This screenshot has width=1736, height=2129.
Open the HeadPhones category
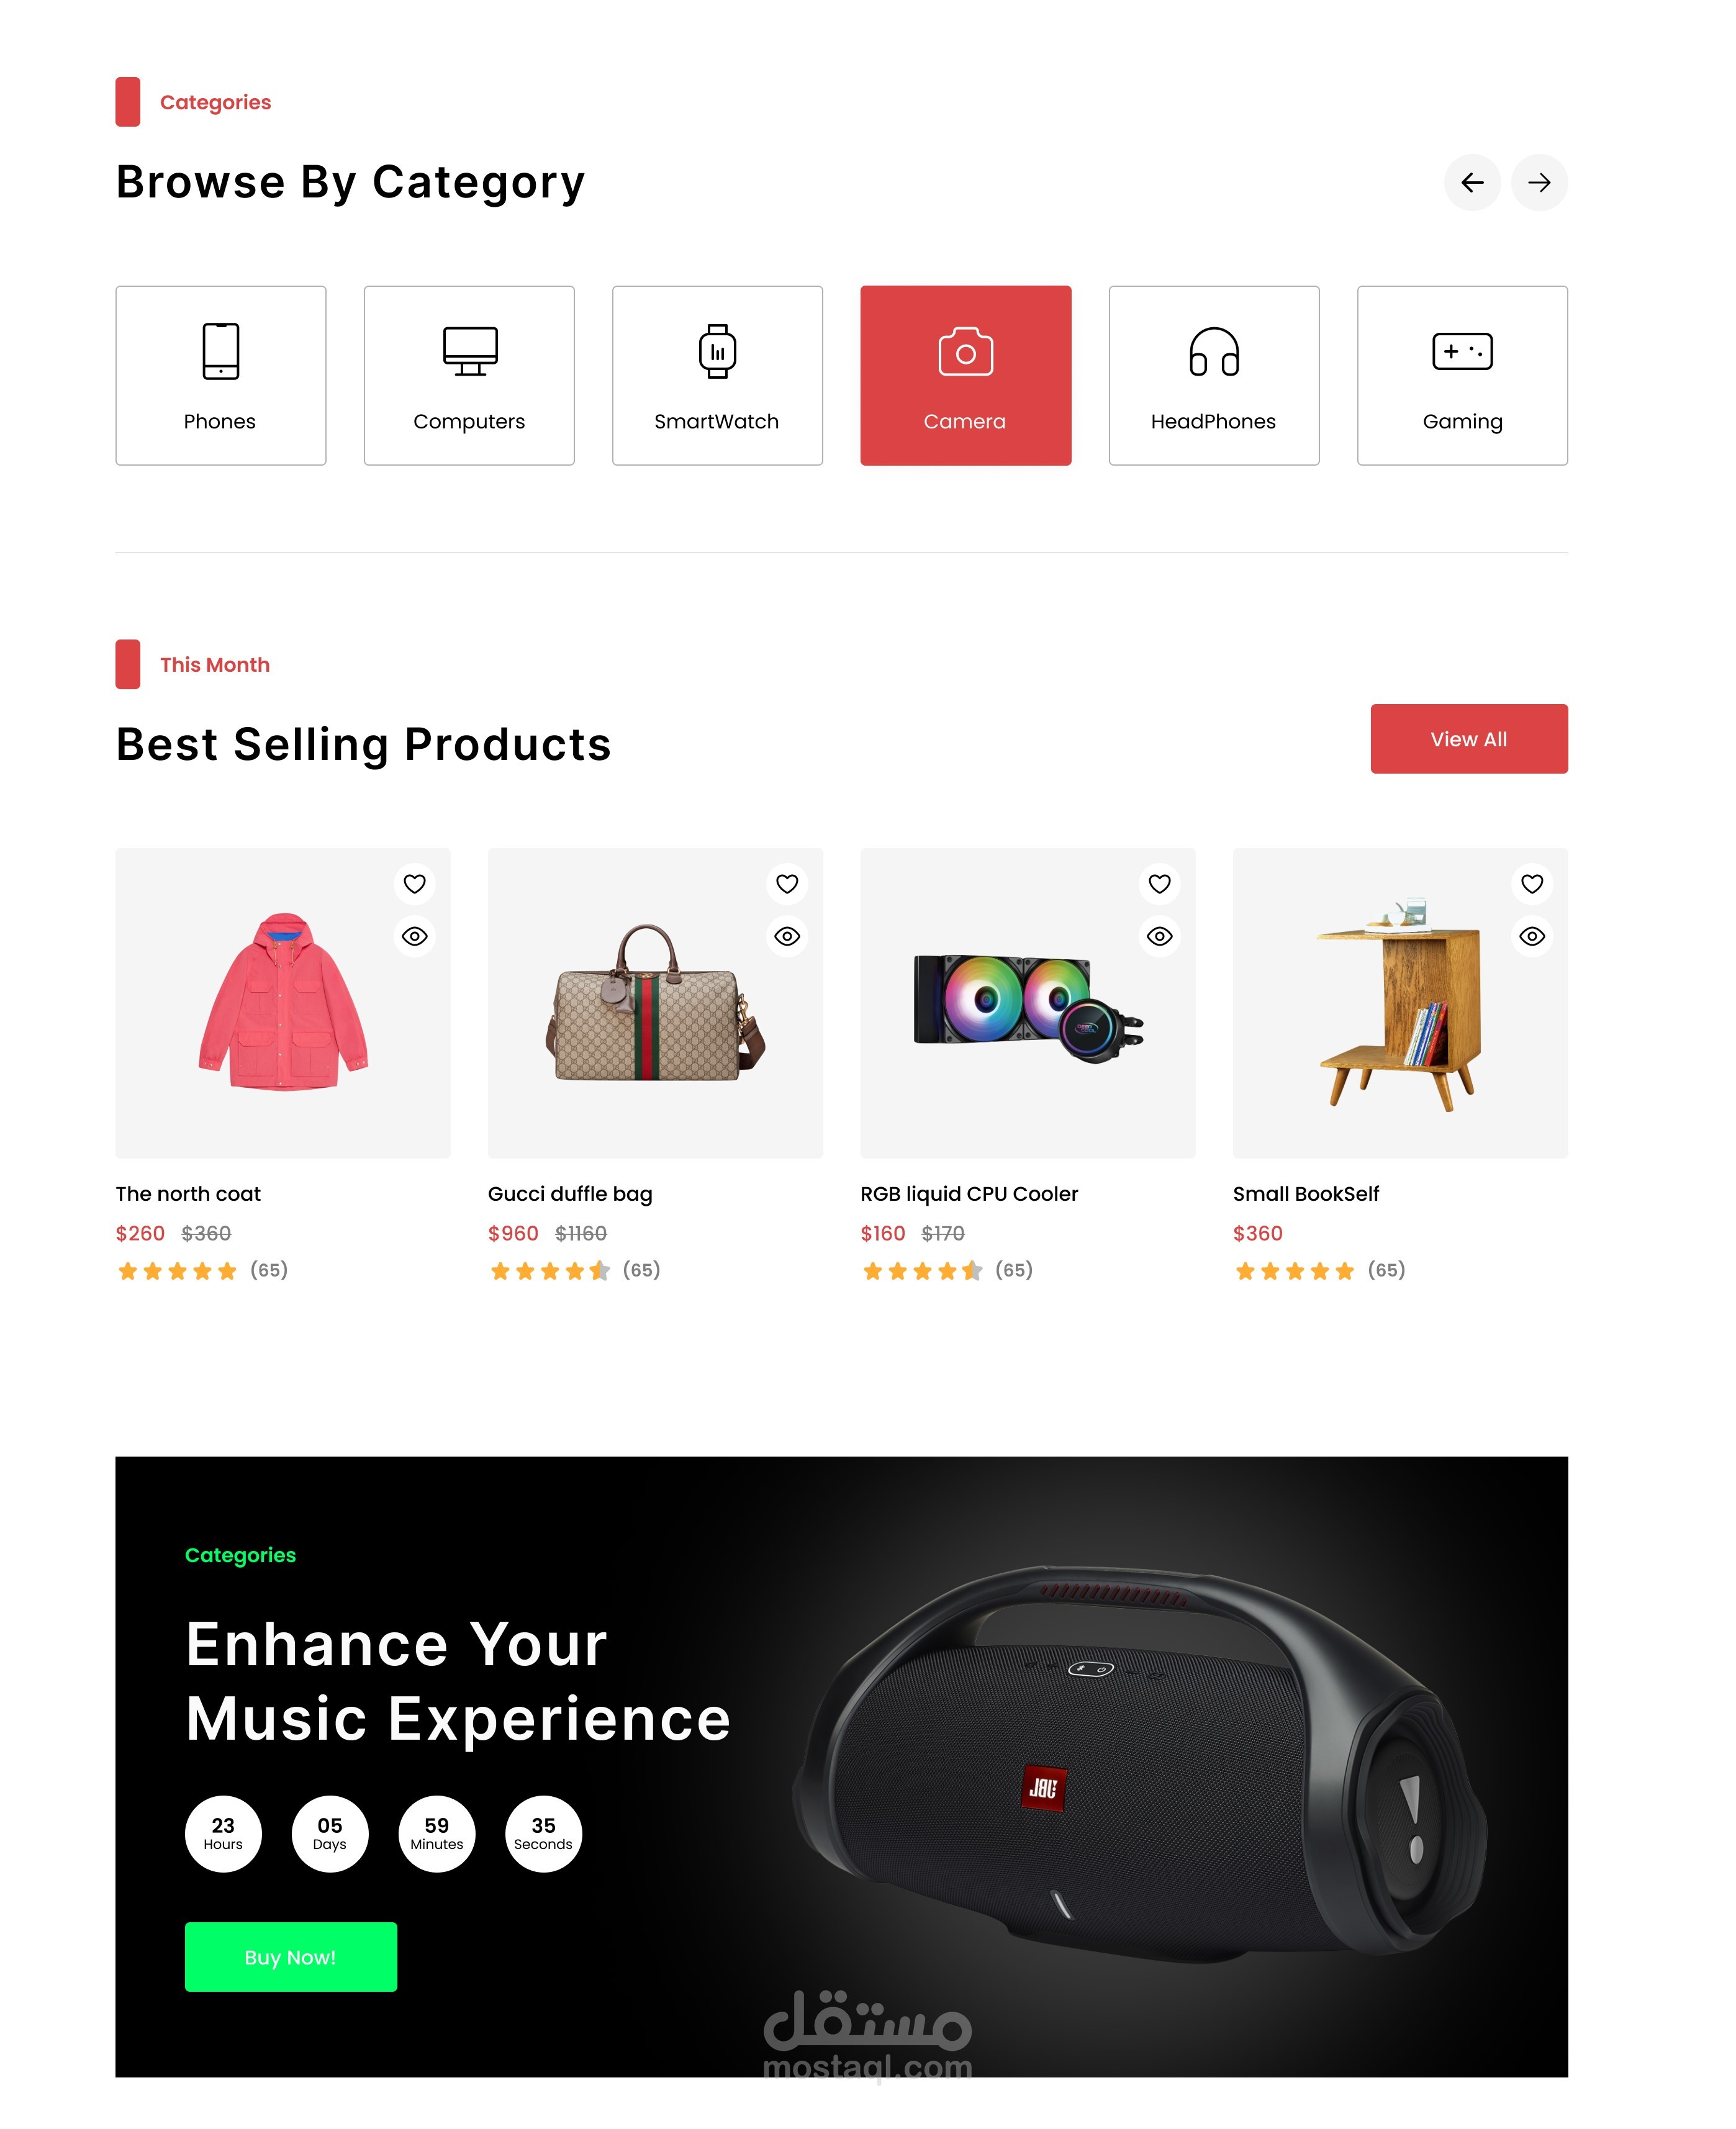coord(1214,375)
